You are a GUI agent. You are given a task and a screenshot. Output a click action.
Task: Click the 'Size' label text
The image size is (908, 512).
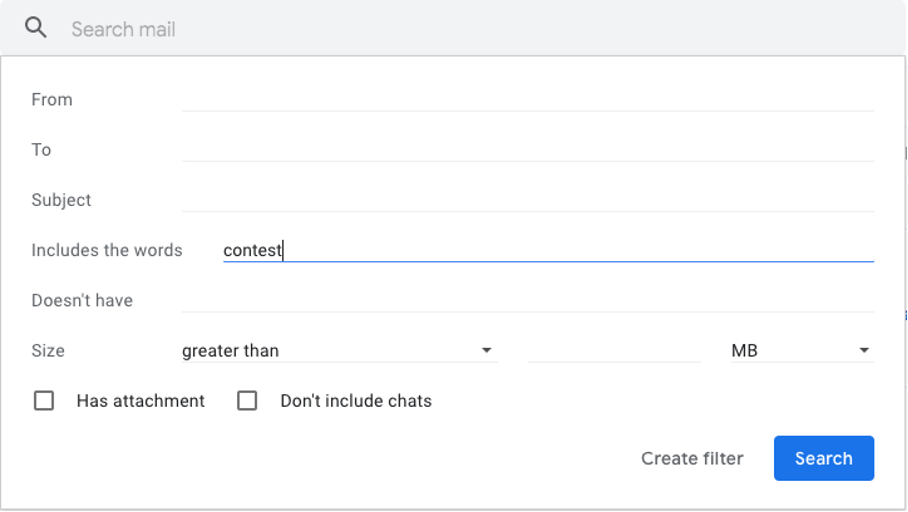click(48, 350)
